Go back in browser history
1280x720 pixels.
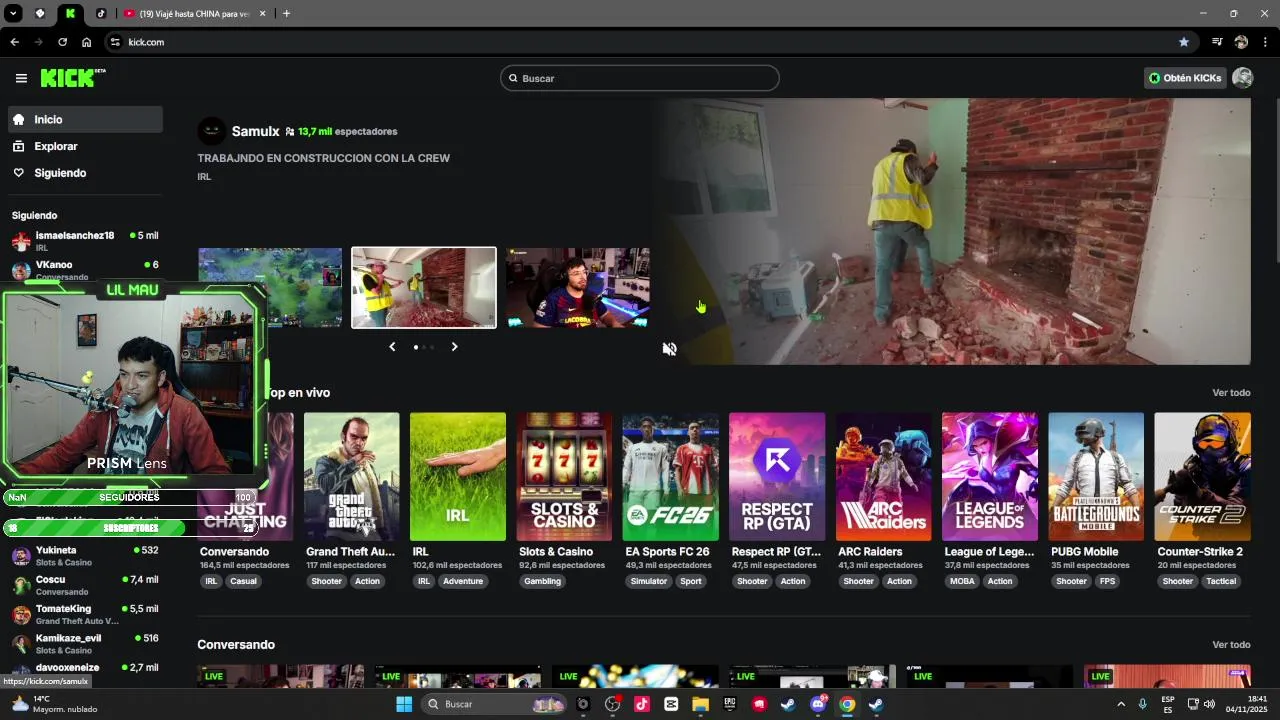pos(14,42)
